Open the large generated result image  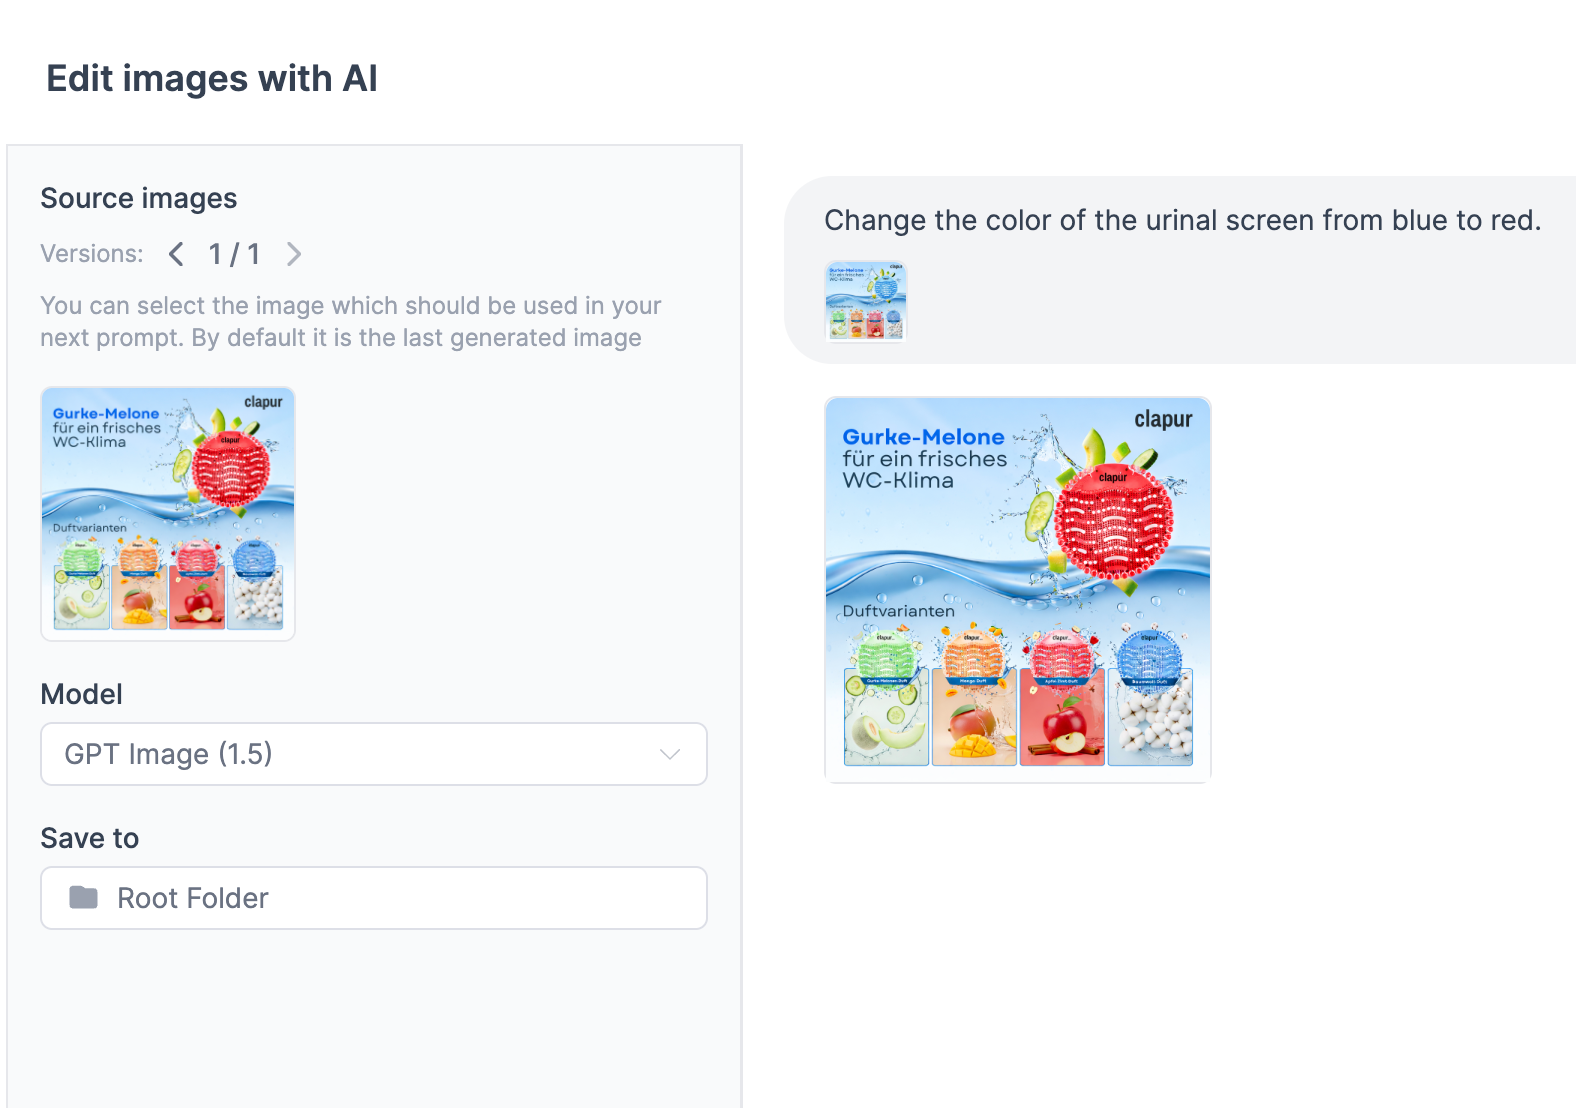[x=1017, y=589]
